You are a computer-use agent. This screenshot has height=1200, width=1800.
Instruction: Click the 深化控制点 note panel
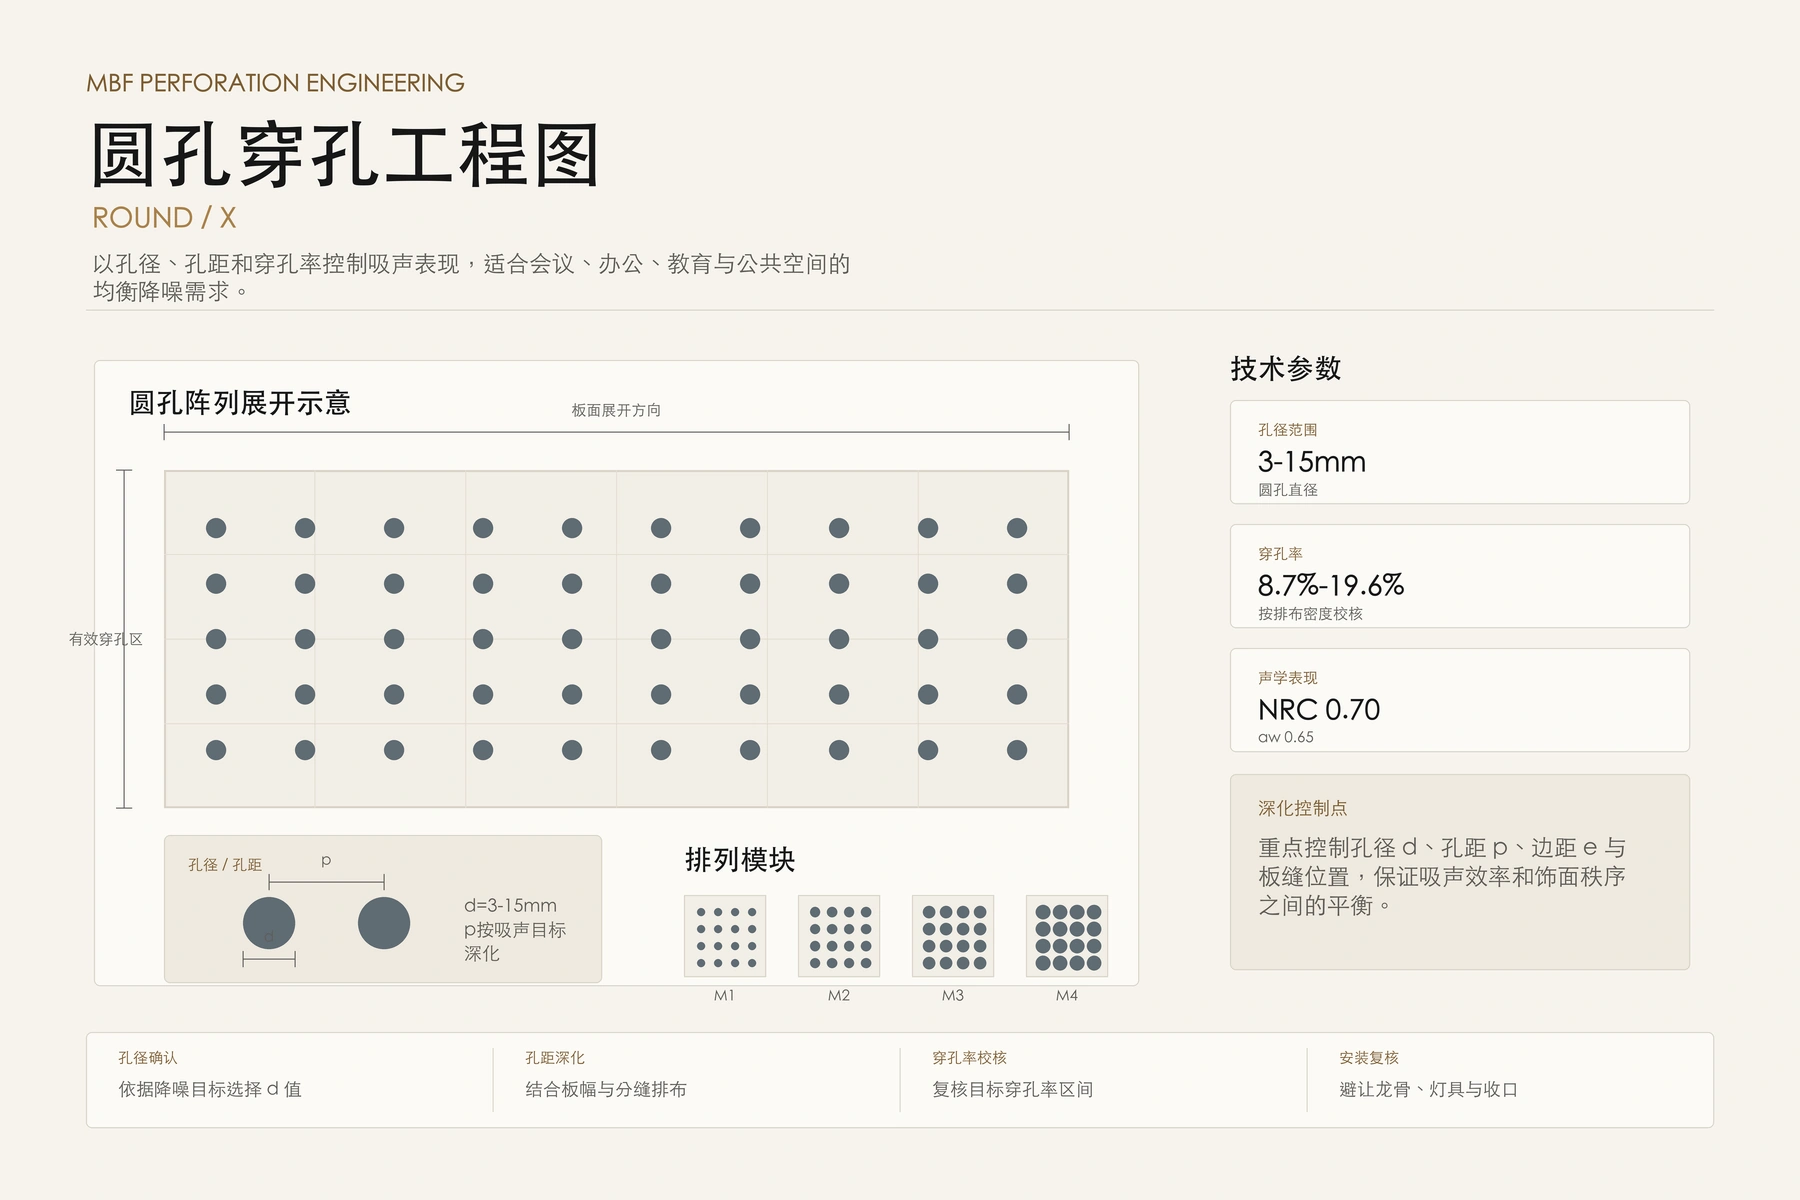tap(1460, 872)
